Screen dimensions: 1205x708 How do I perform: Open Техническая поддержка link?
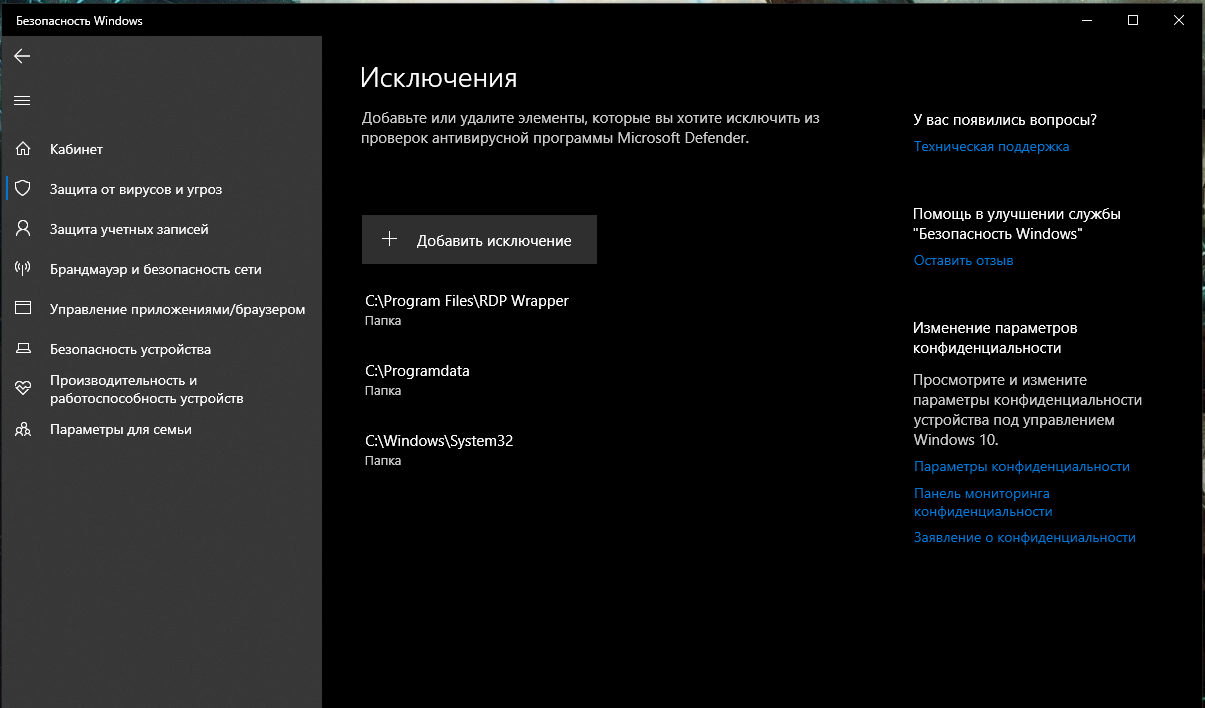[991, 146]
